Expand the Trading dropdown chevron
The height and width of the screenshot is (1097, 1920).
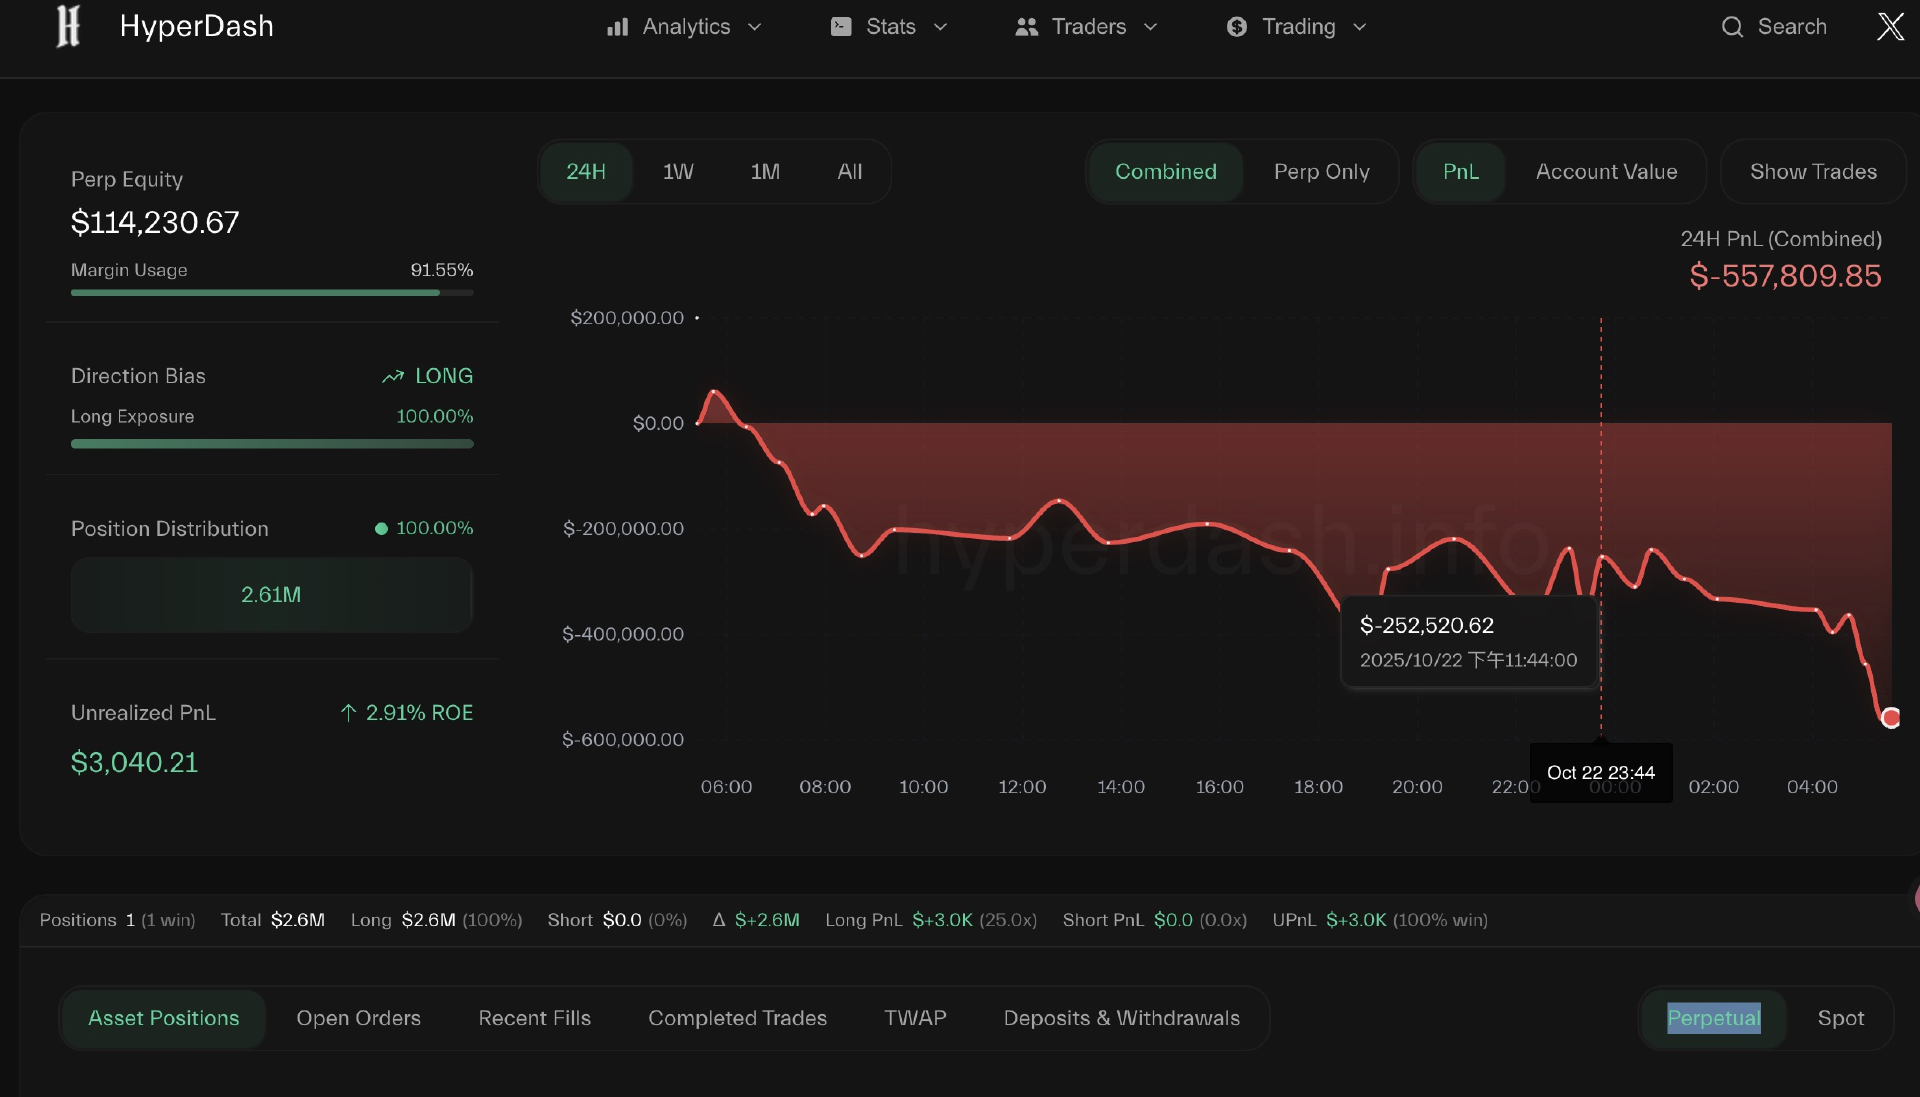click(x=1359, y=27)
